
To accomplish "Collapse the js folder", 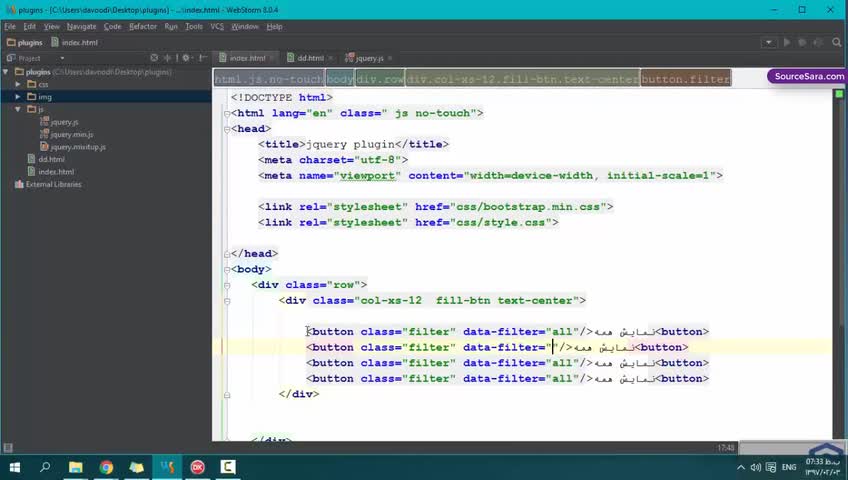I will [x=18, y=109].
